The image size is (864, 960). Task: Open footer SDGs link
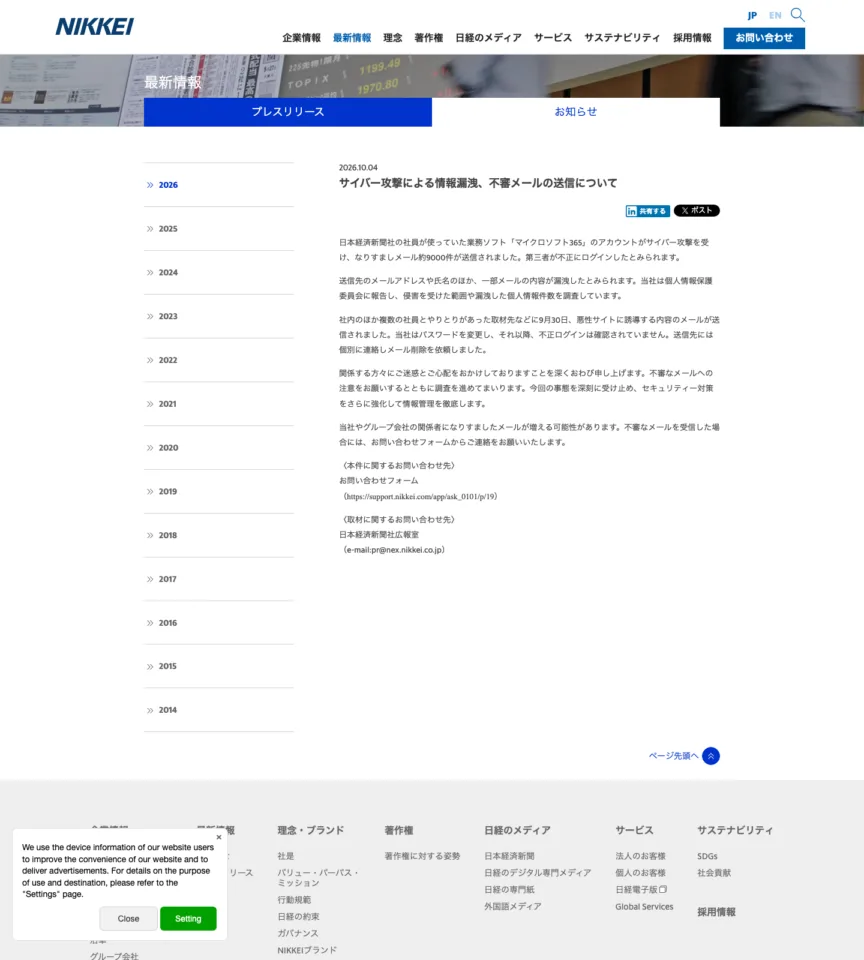[x=707, y=856]
